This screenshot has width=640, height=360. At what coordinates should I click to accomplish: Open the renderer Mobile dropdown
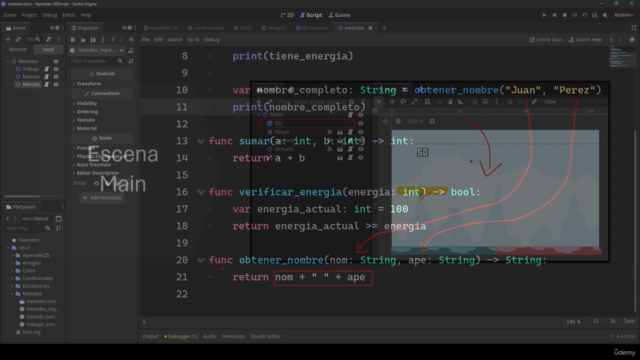[624, 15]
